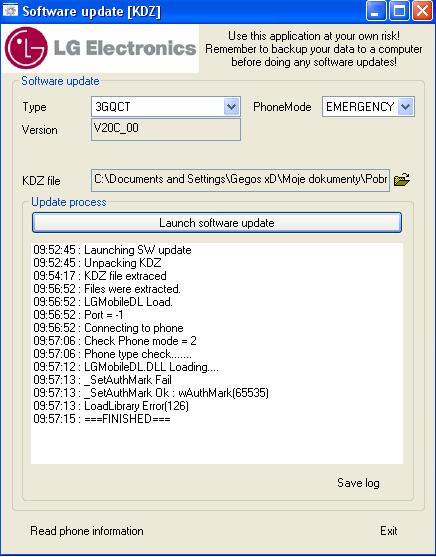Select the 3GQCT Type combo box

(166, 107)
